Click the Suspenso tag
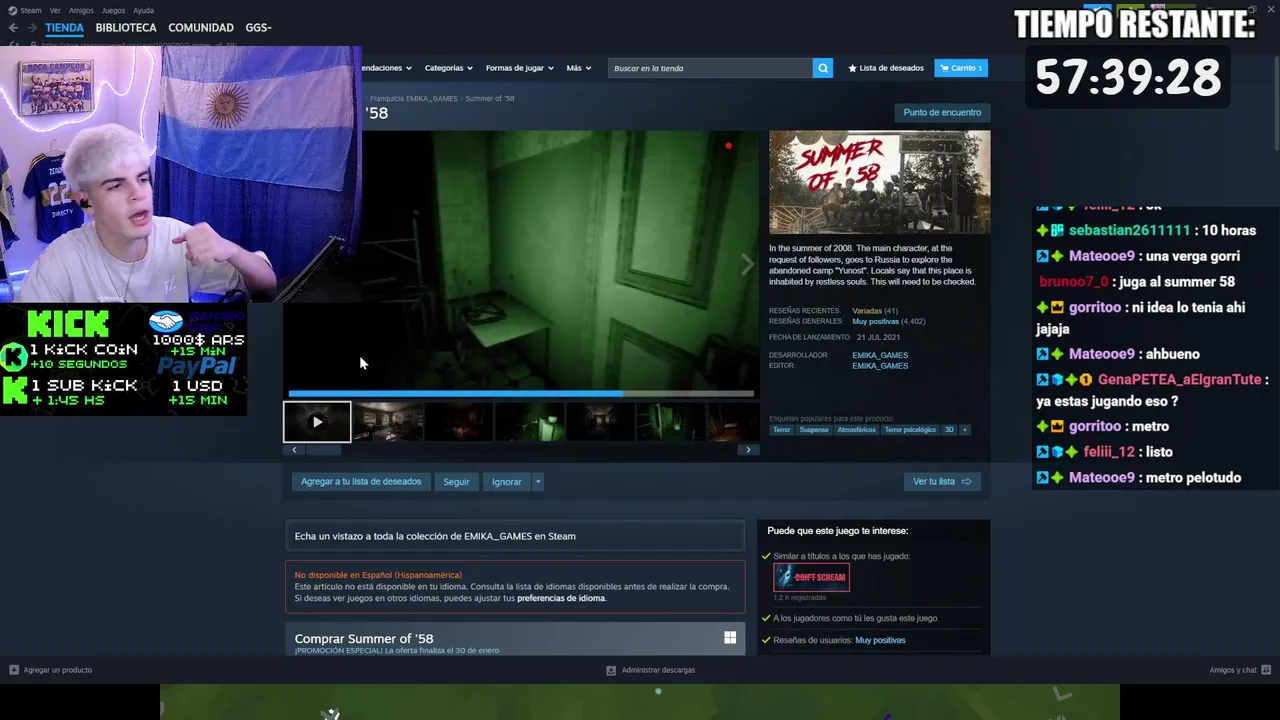Screen dimensions: 1280x720 (x=814, y=430)
